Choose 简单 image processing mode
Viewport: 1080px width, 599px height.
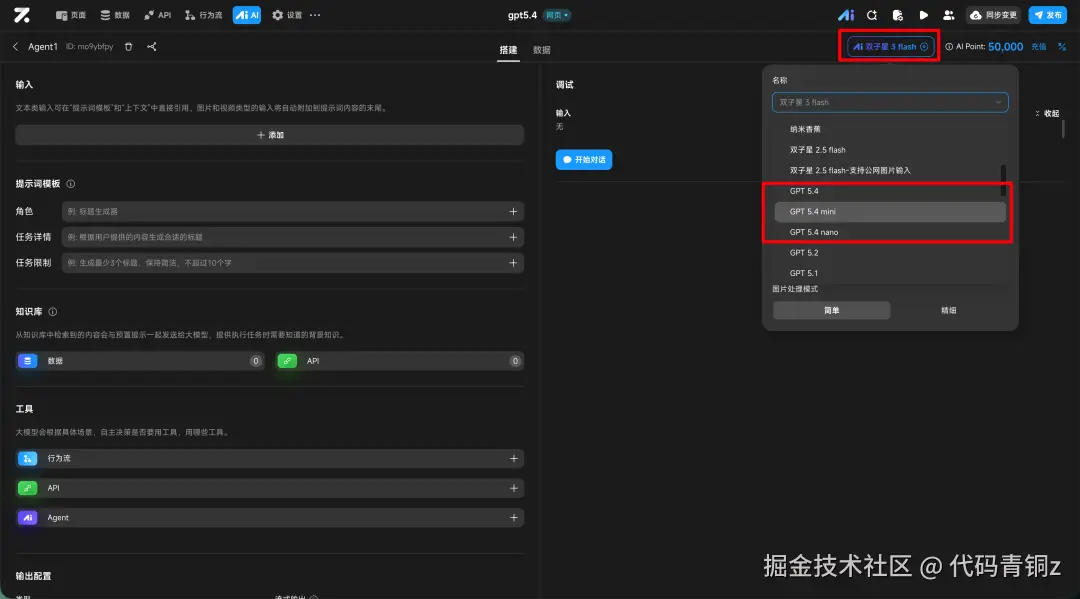(x=831, y=311)
